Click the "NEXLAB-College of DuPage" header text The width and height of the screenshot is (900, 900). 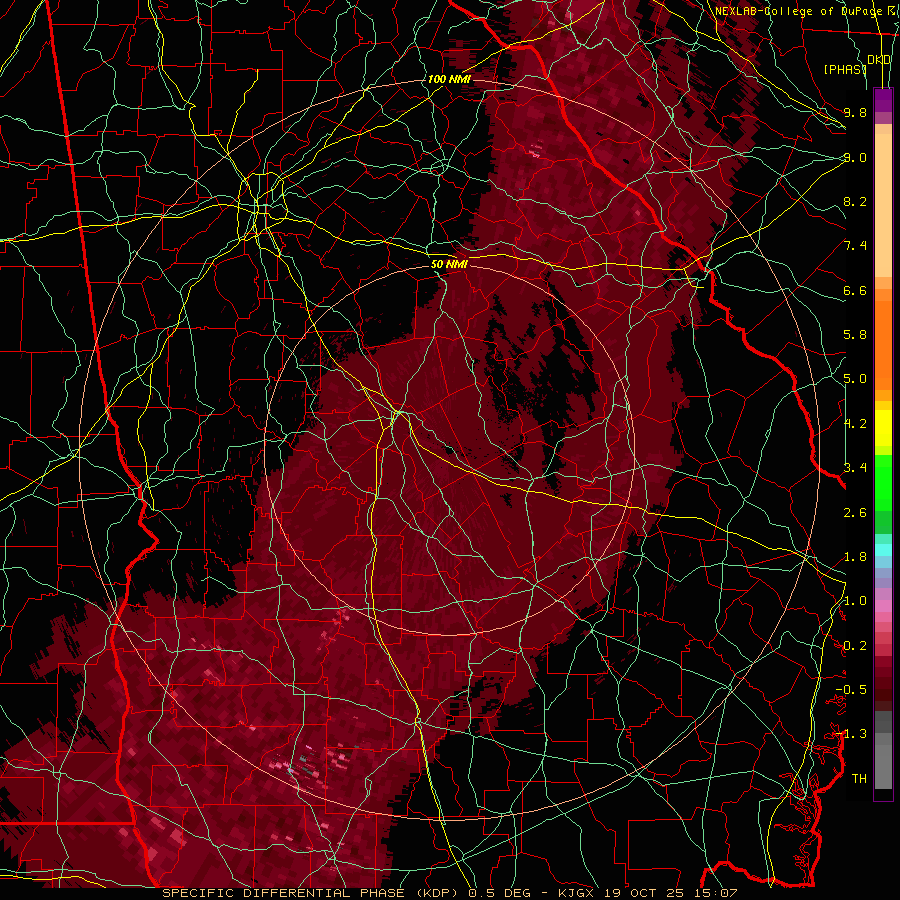[798, 11]
